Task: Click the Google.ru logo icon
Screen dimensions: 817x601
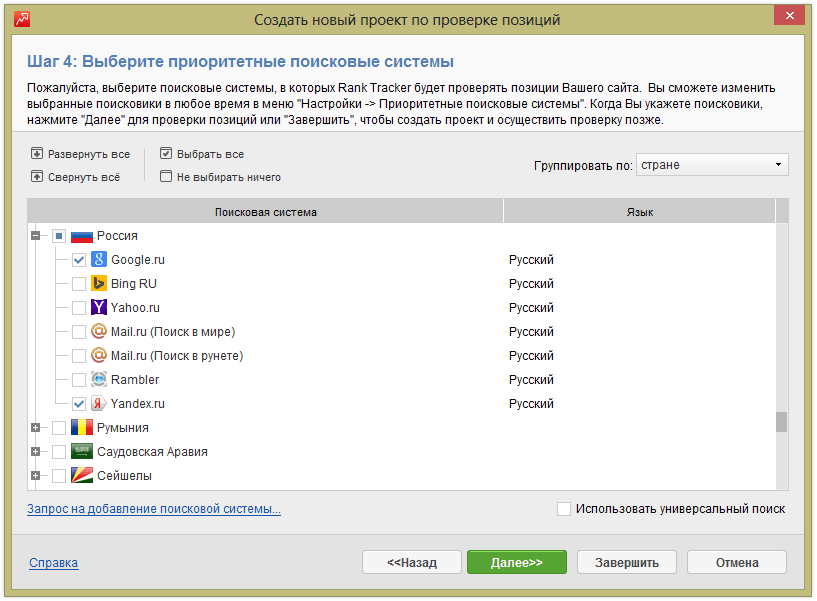Action: pyautogui.click(x=98, y=259)
